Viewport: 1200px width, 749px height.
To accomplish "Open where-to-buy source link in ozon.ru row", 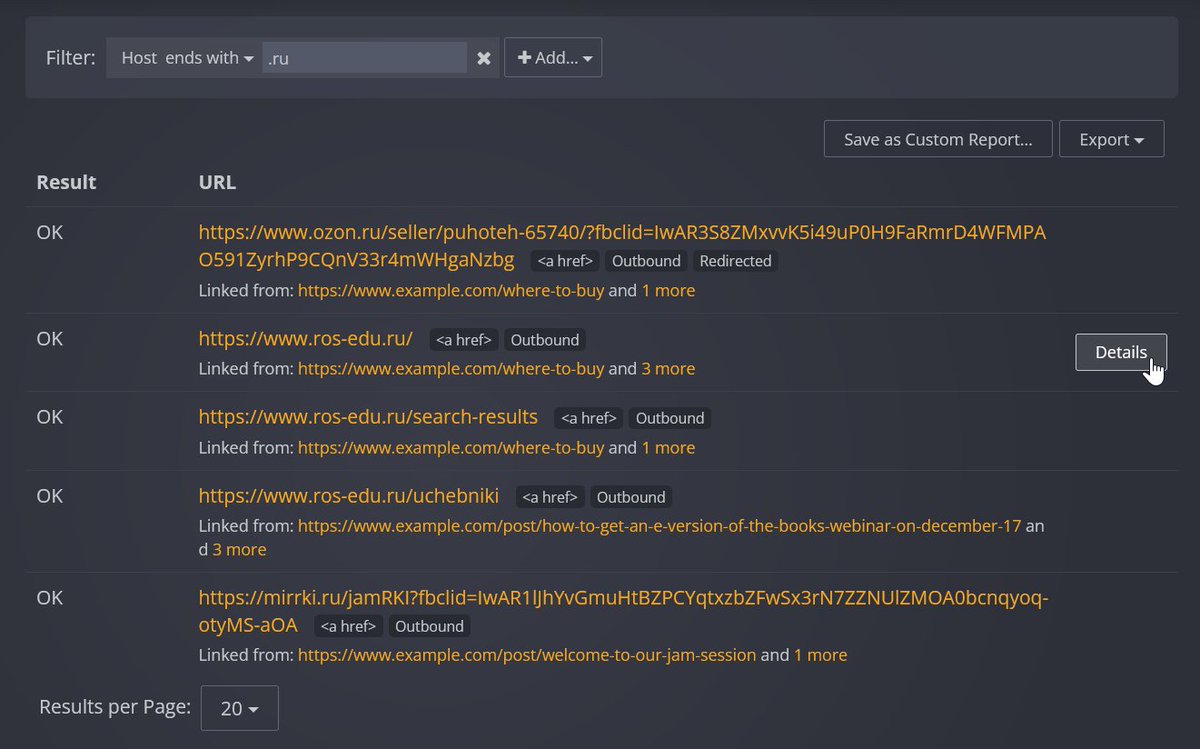I will coord(451,290).
